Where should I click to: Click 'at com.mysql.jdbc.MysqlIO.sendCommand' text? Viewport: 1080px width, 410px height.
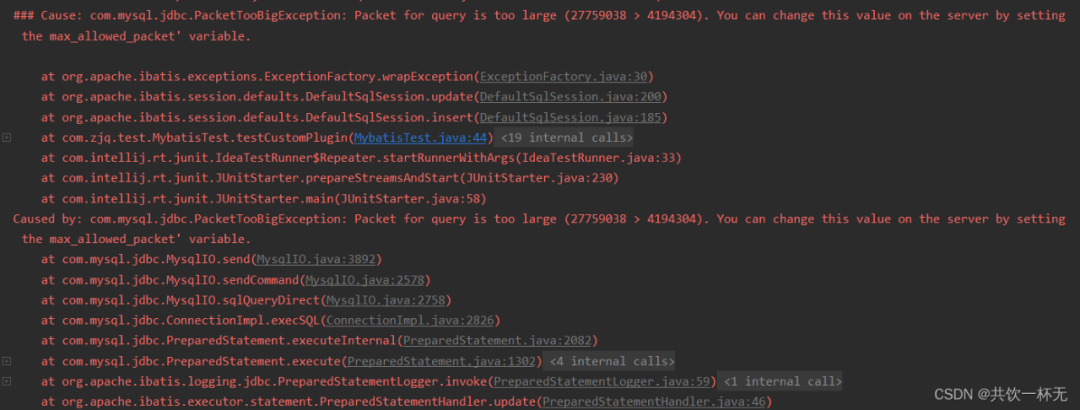click(170, 280)
